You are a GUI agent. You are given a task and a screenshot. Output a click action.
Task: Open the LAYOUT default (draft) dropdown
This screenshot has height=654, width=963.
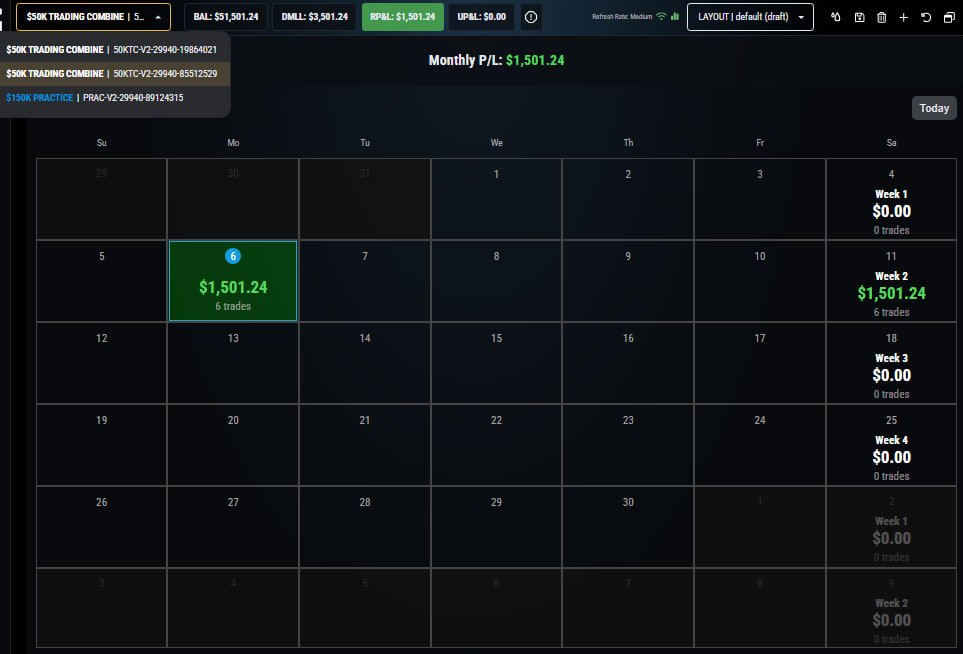pos(750,17)
